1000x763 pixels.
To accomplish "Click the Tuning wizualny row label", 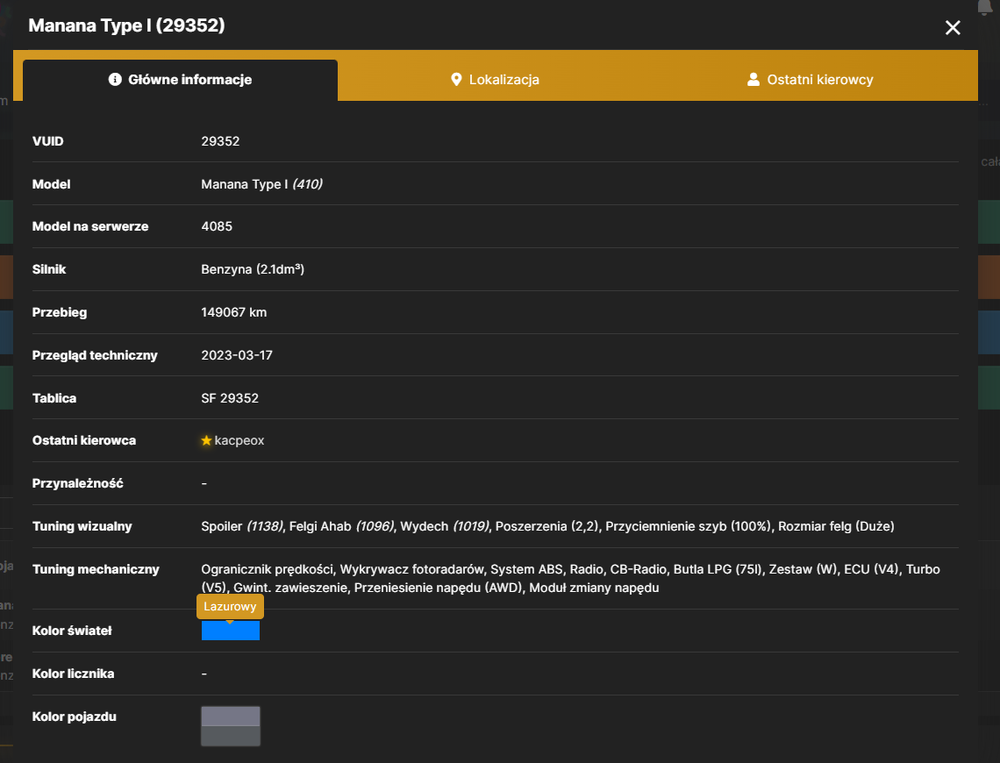I will [82, 526].
